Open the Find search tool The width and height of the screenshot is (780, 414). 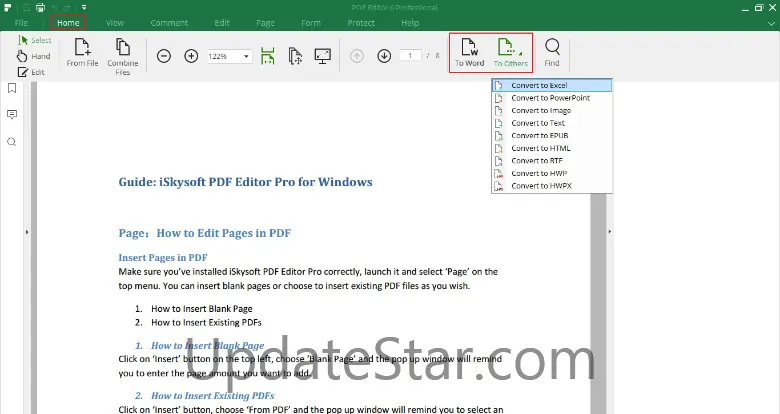(552, 53)
